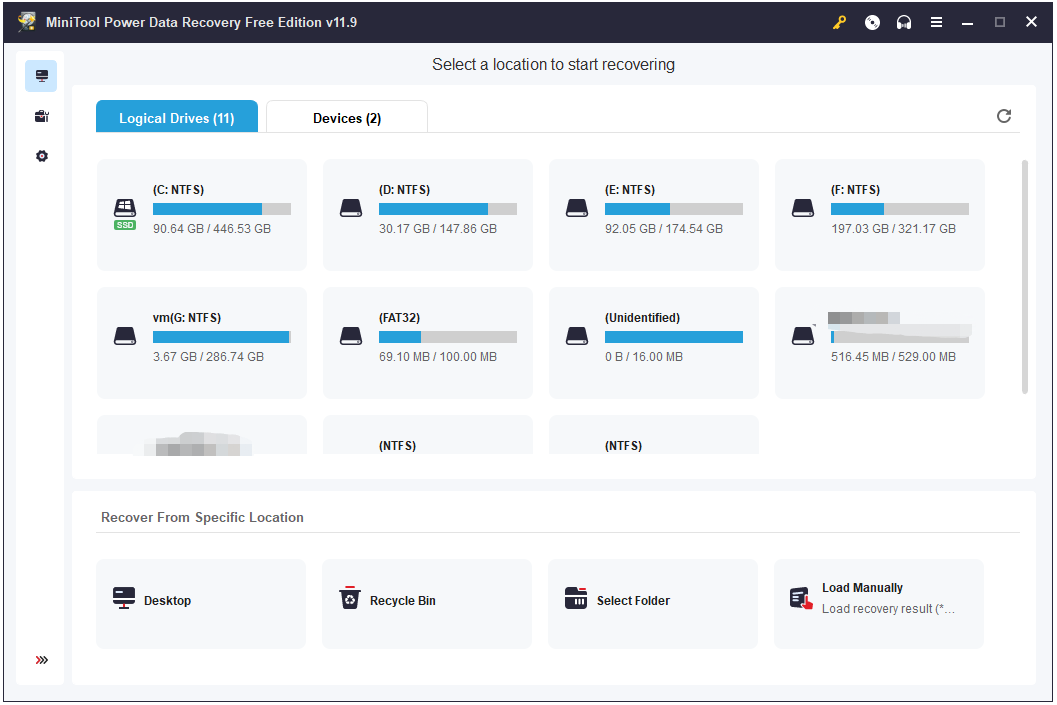The height and width of the screenshot is (705, 1057).
Task: Open the settings gear in sidebar
Action: pyautogui.click(x=42, y=156)
